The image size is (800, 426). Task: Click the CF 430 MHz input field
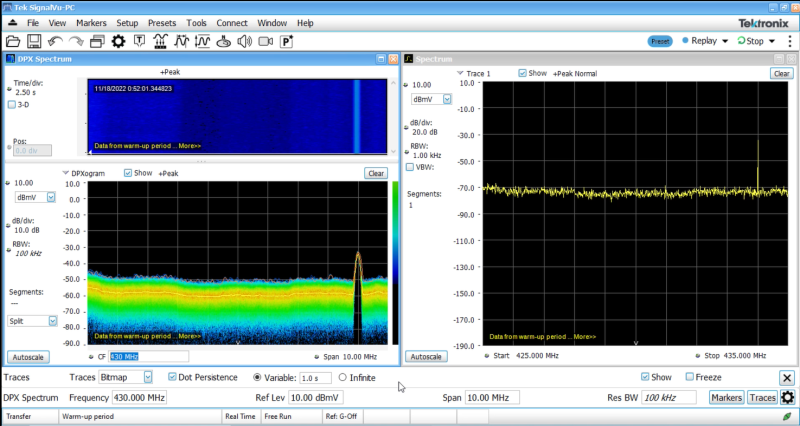coord(148,356)
